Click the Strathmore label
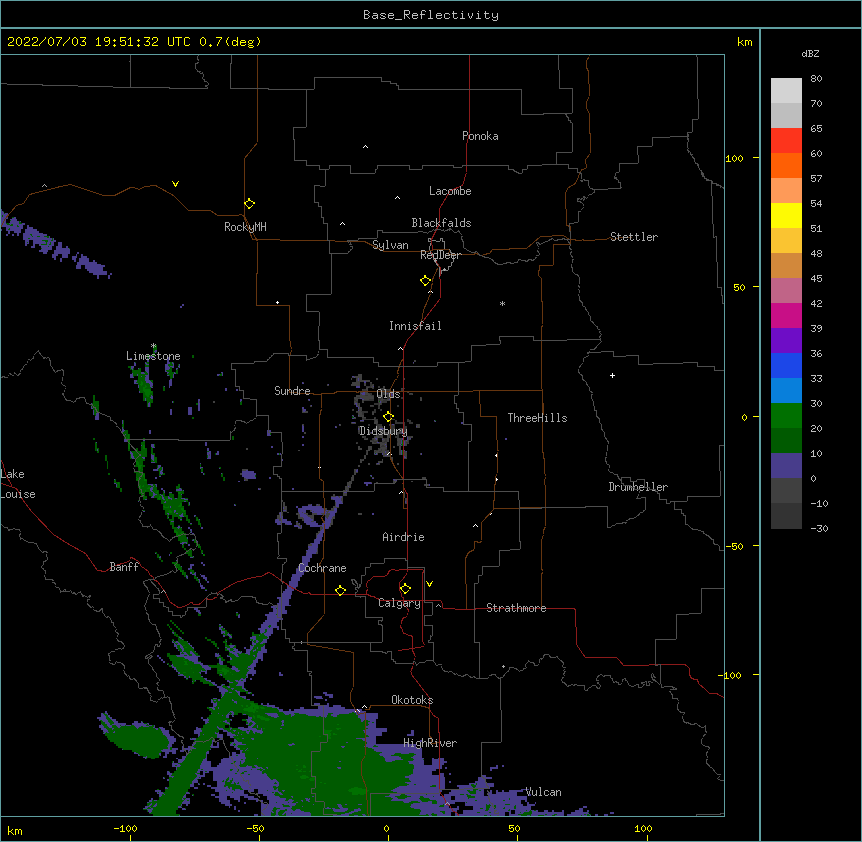The image size is (862, 842). tap(516, 608)
